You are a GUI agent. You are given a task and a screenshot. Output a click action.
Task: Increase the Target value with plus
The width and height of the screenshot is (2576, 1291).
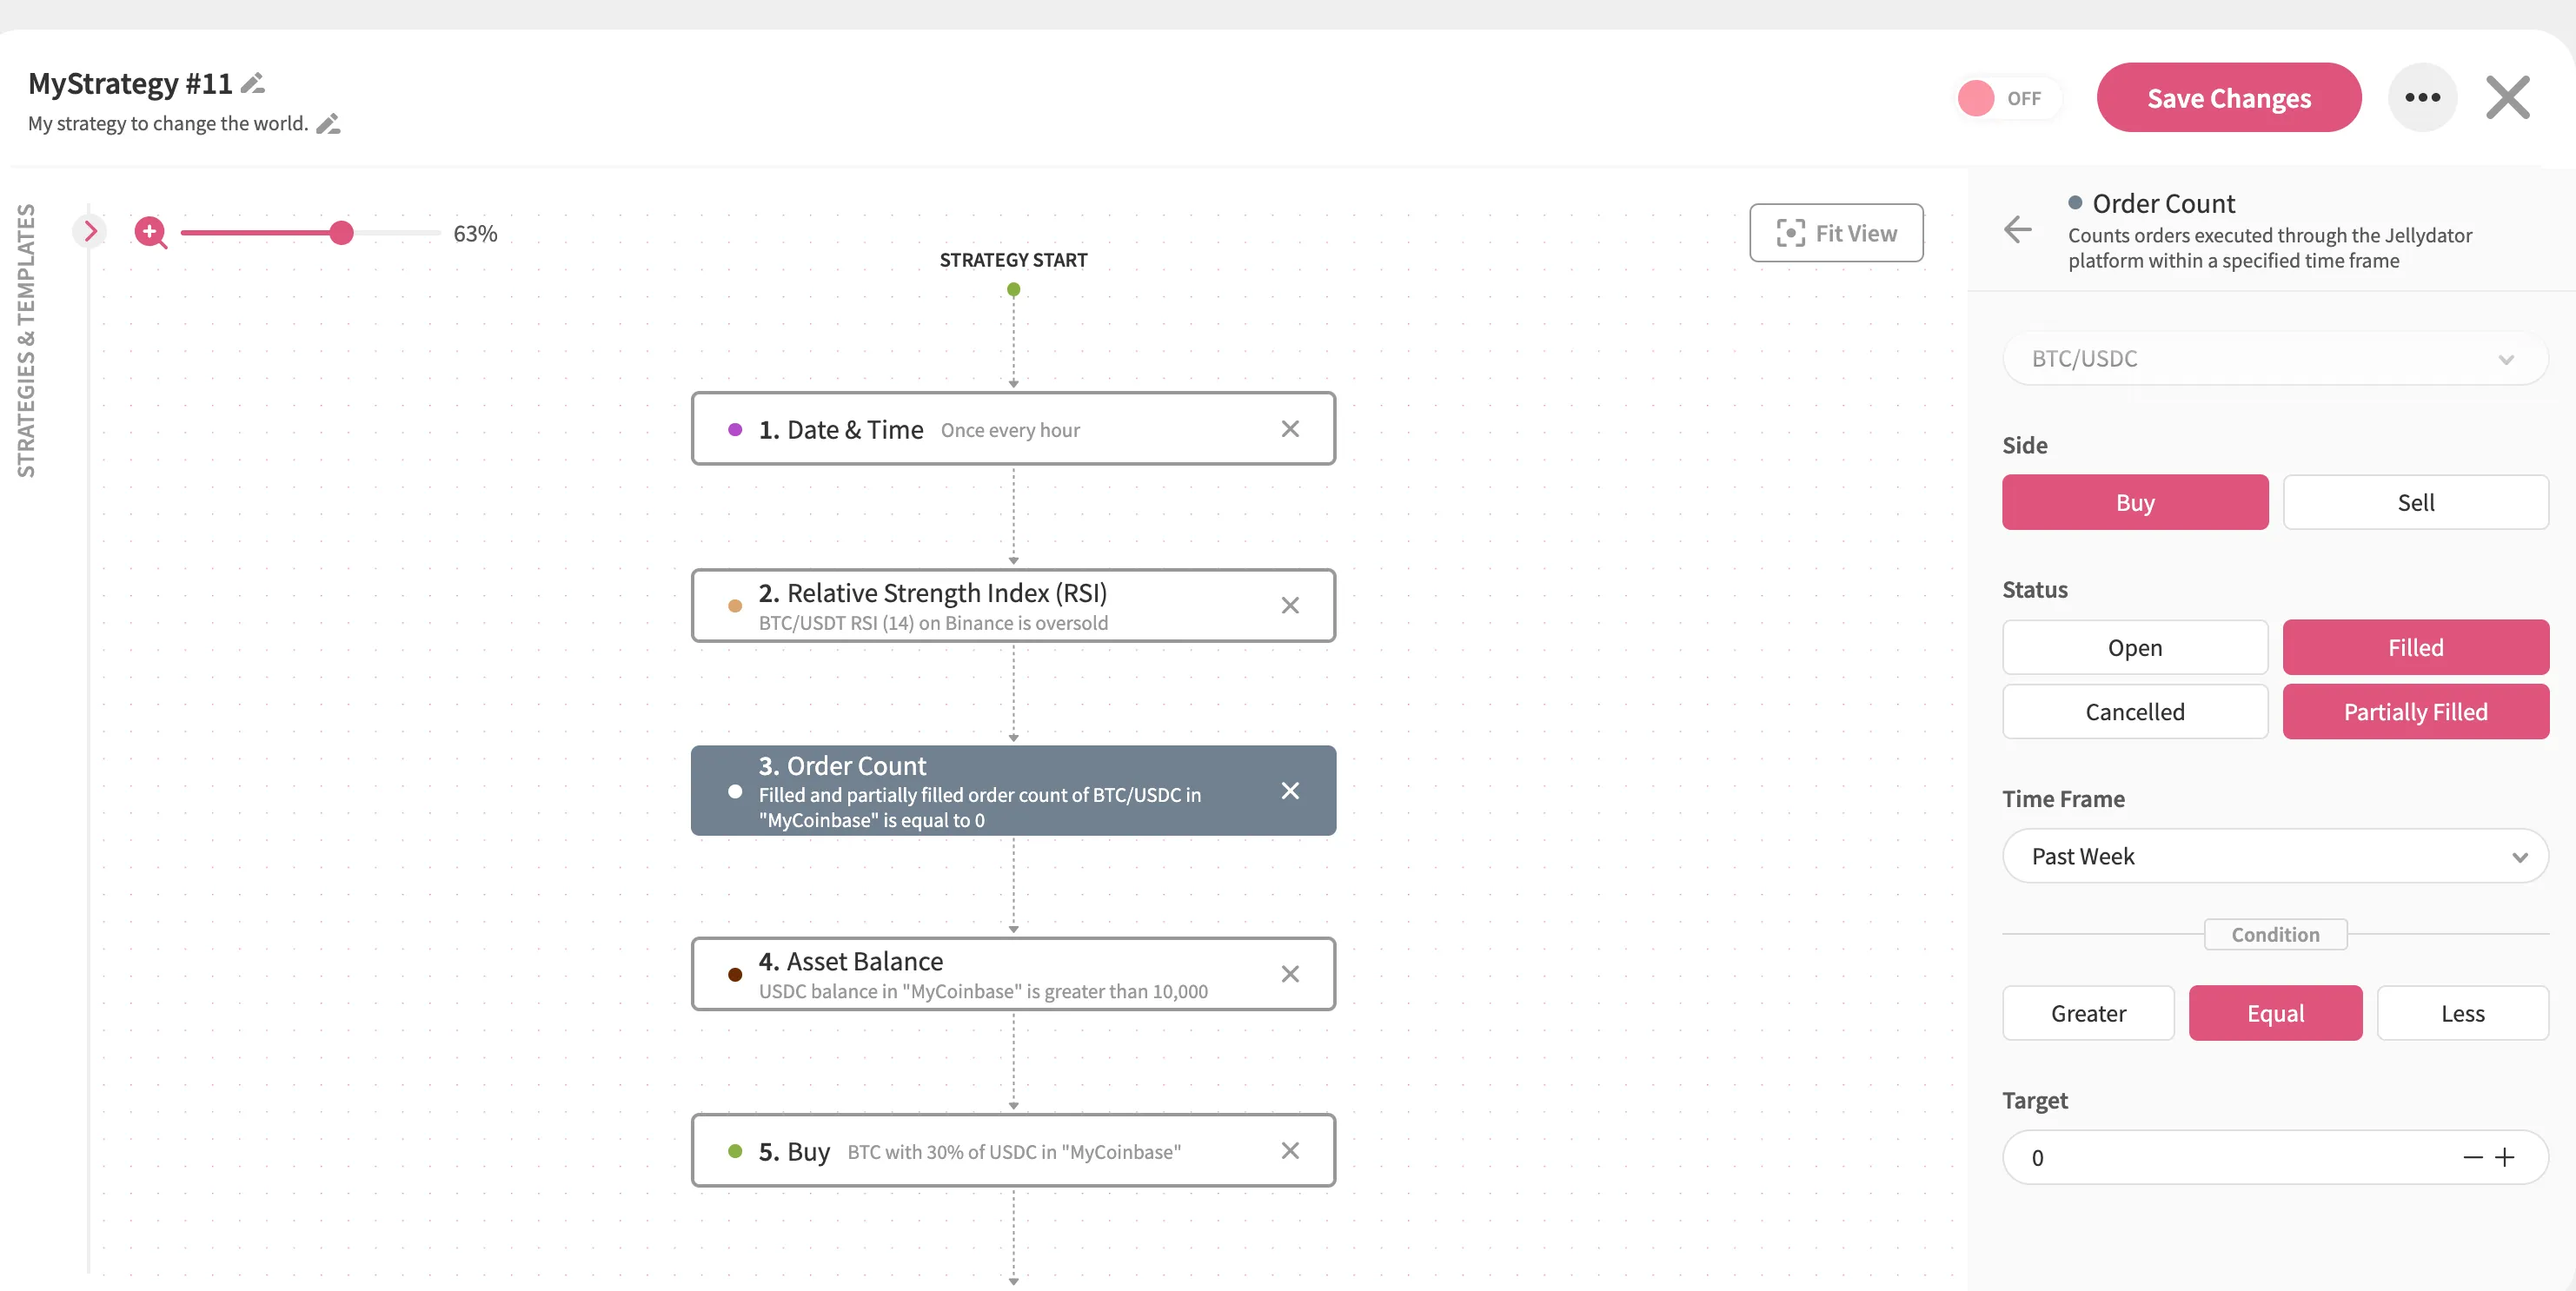pos(2504,1157)
